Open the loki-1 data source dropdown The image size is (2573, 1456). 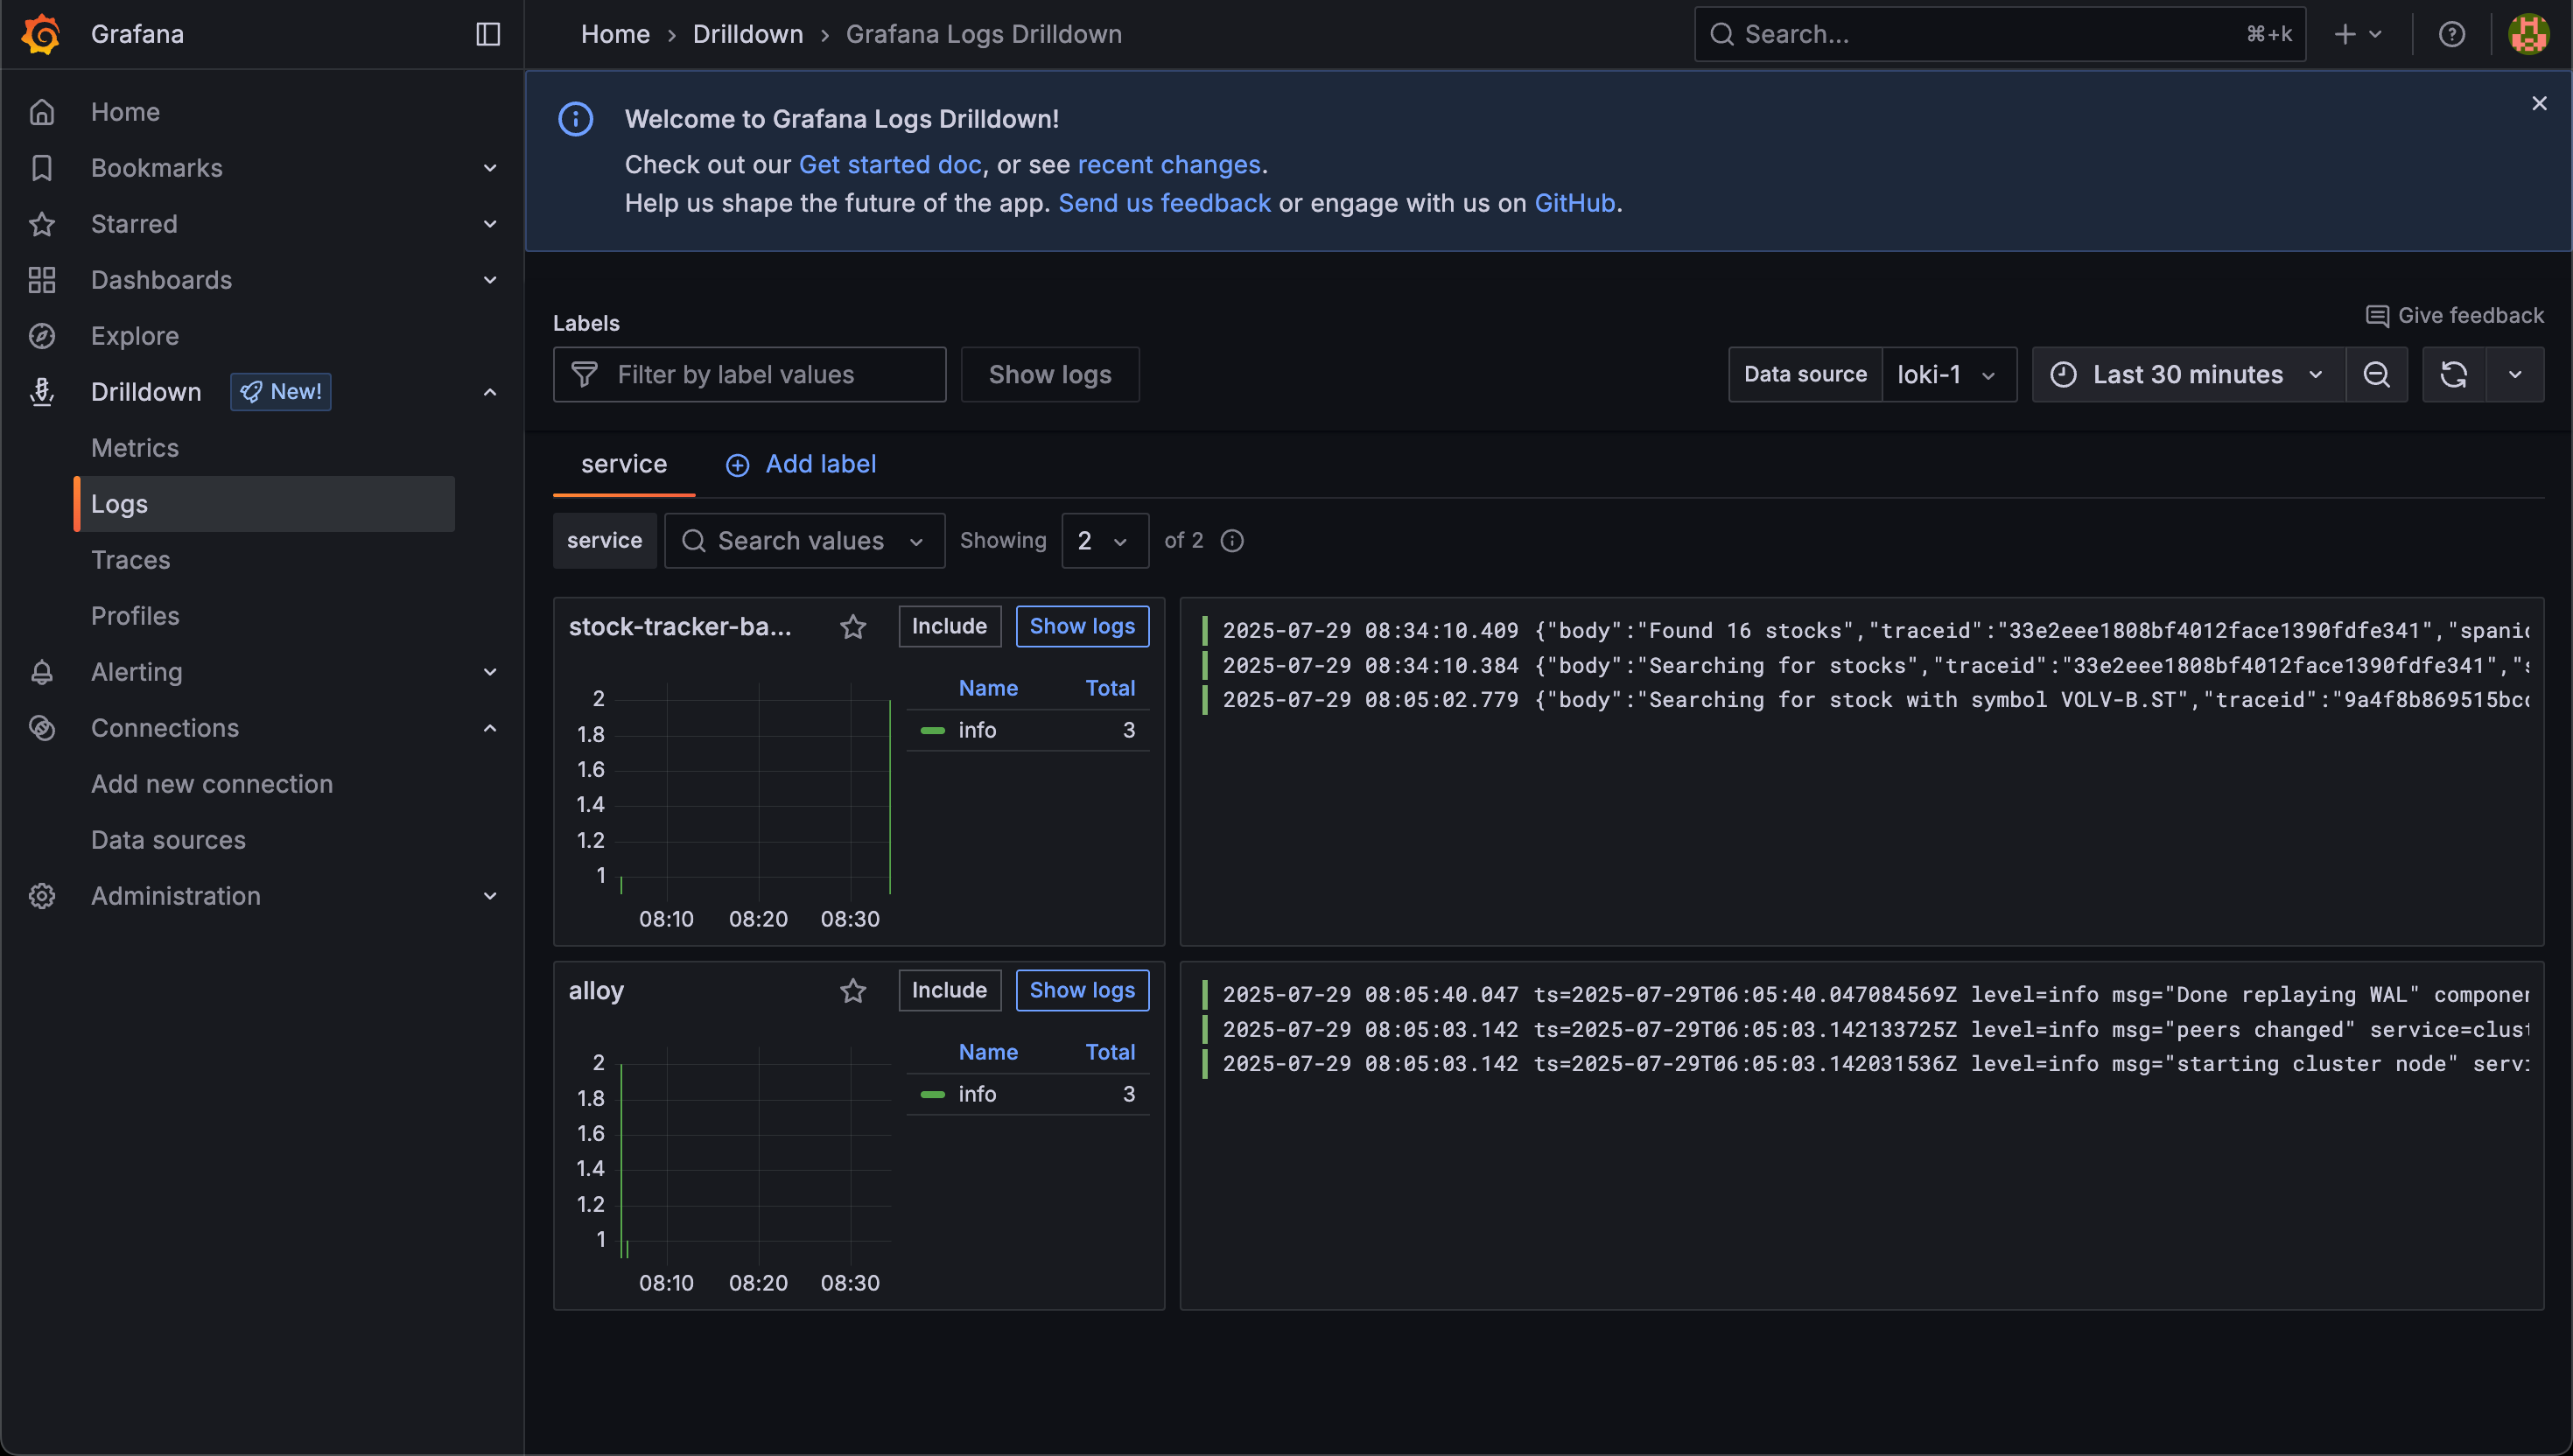(1948, 374)
